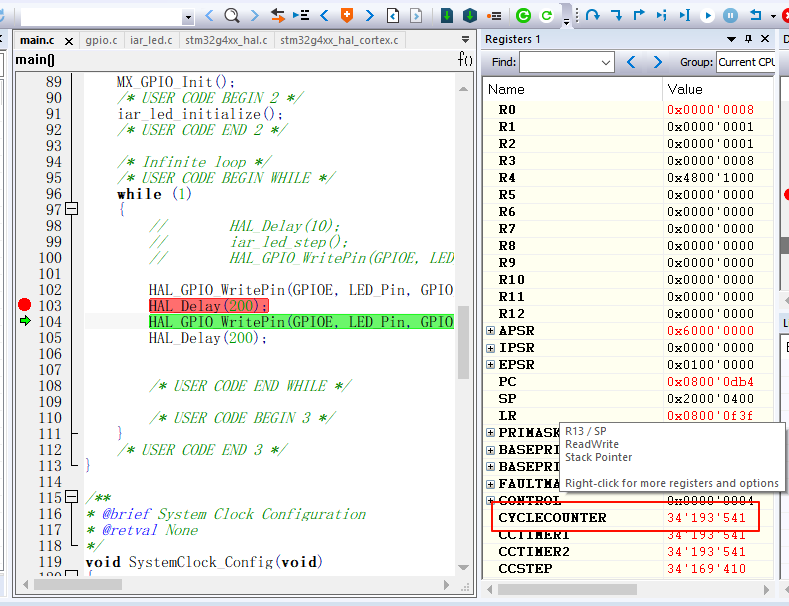The width and height of the screenshot is (789, 606).
Task: Click registers Find previous arrow
Action: click(632, 62)
